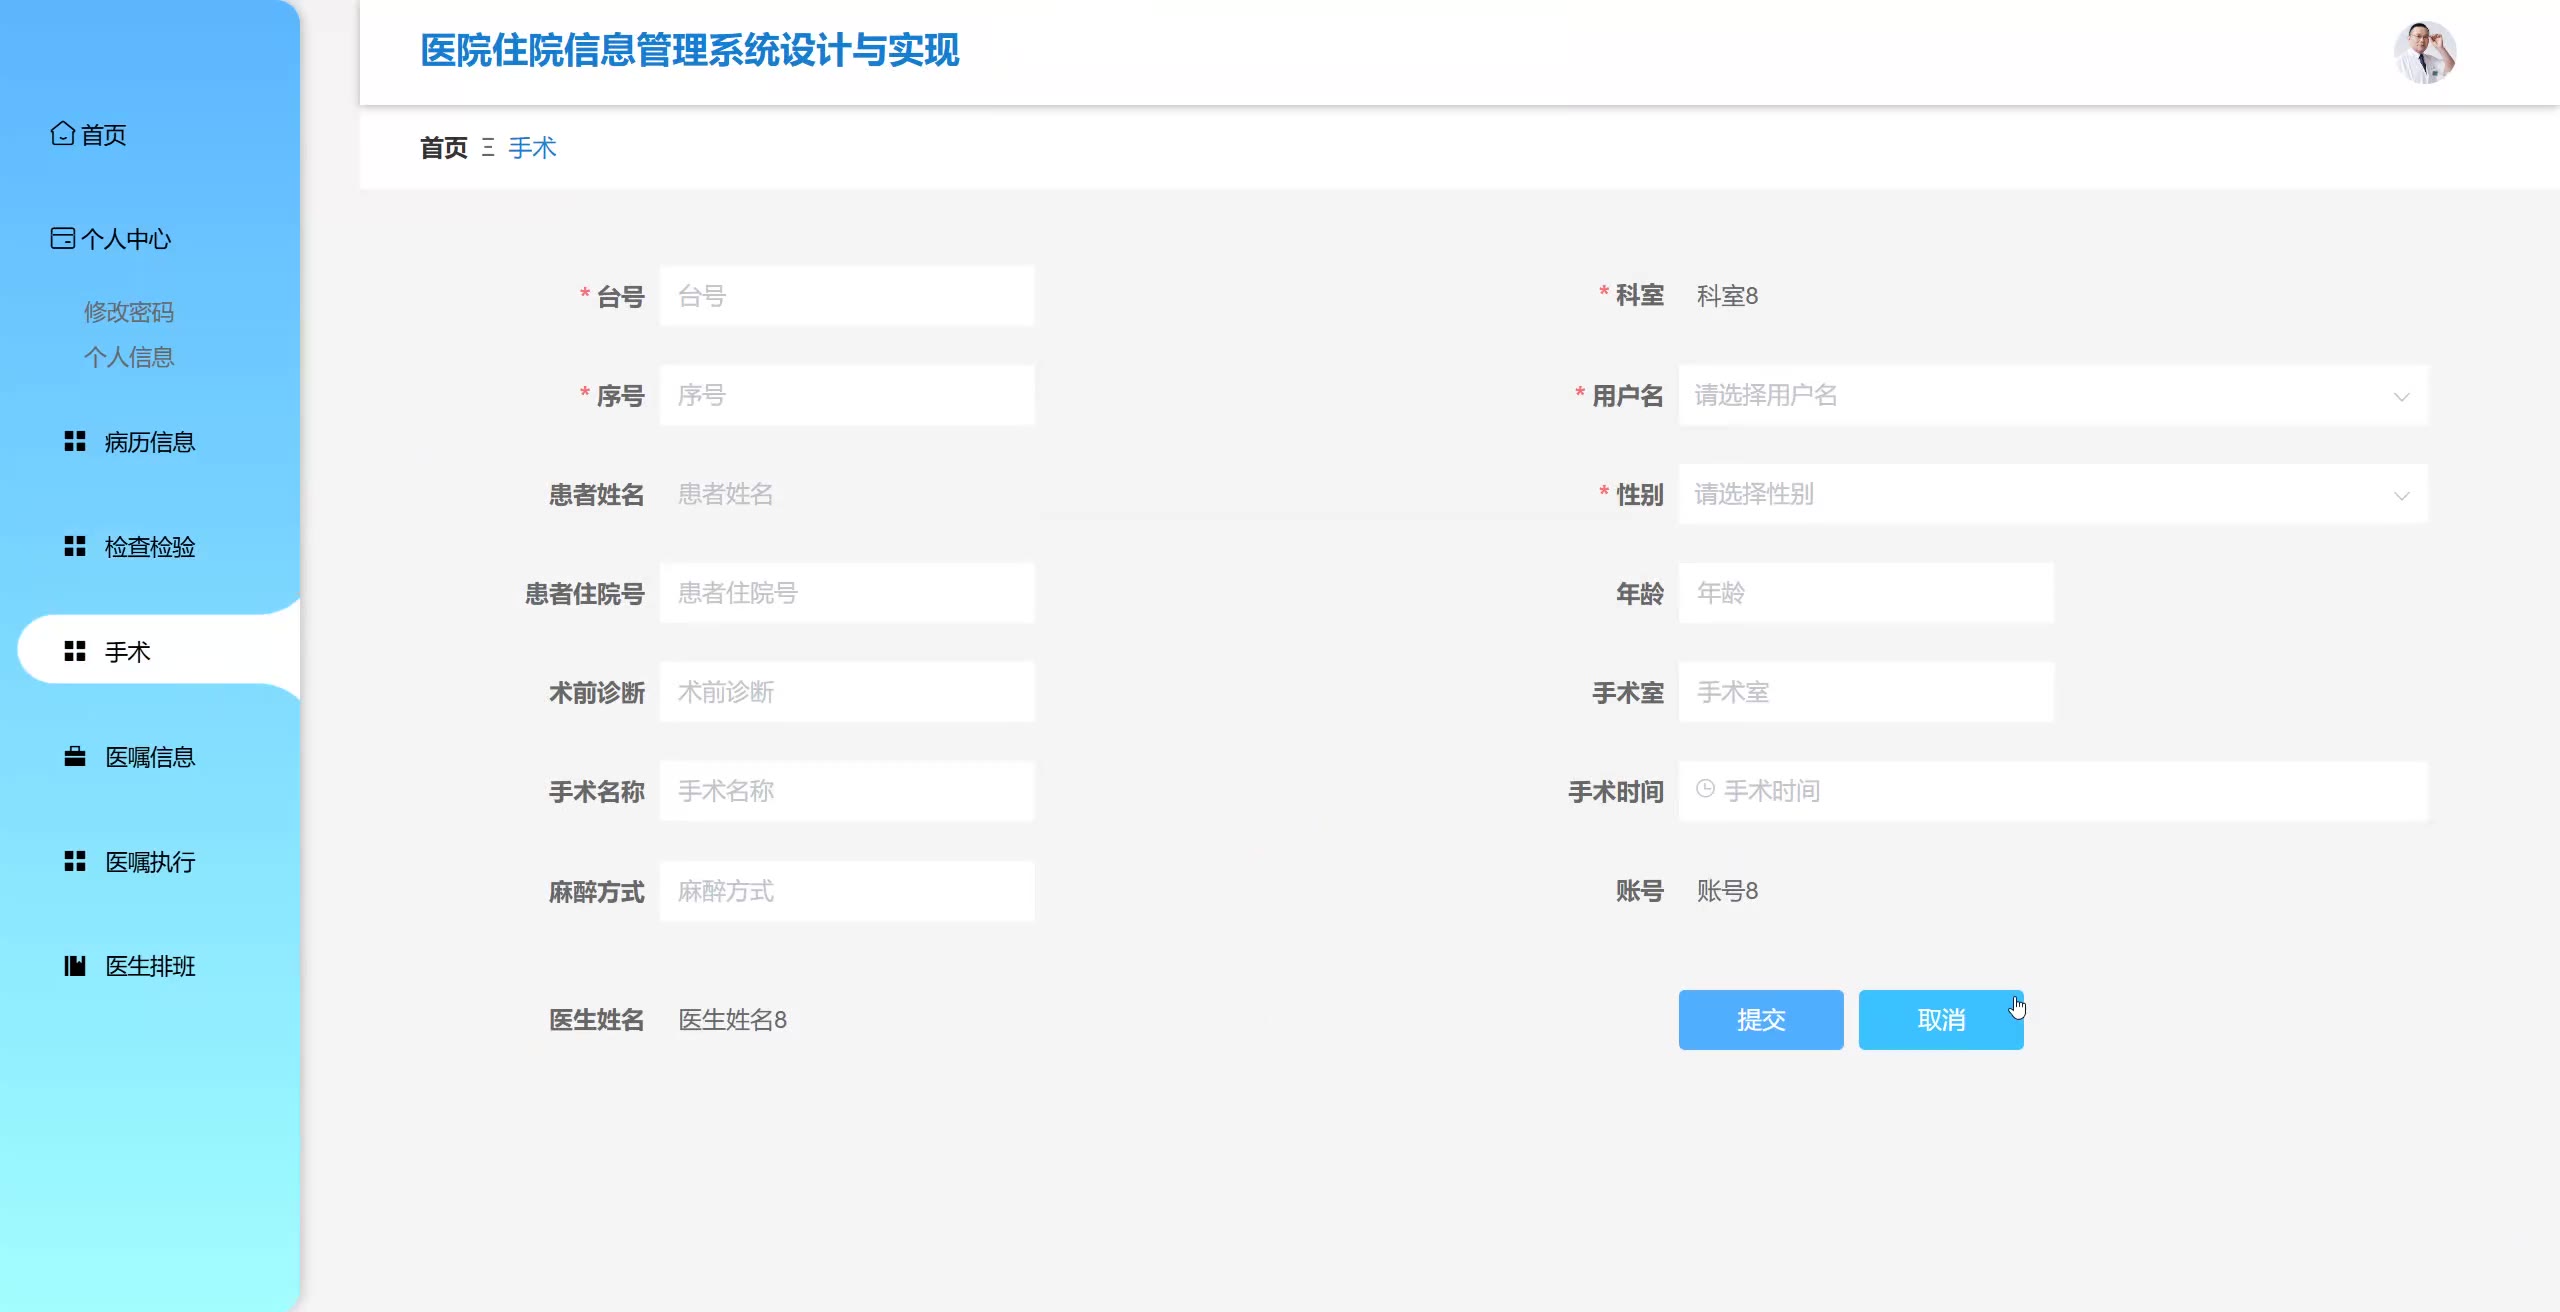Click the grid icon beside 检查检验
The width and height of the screenshot is (2560, 1312).
pos(75,546)
